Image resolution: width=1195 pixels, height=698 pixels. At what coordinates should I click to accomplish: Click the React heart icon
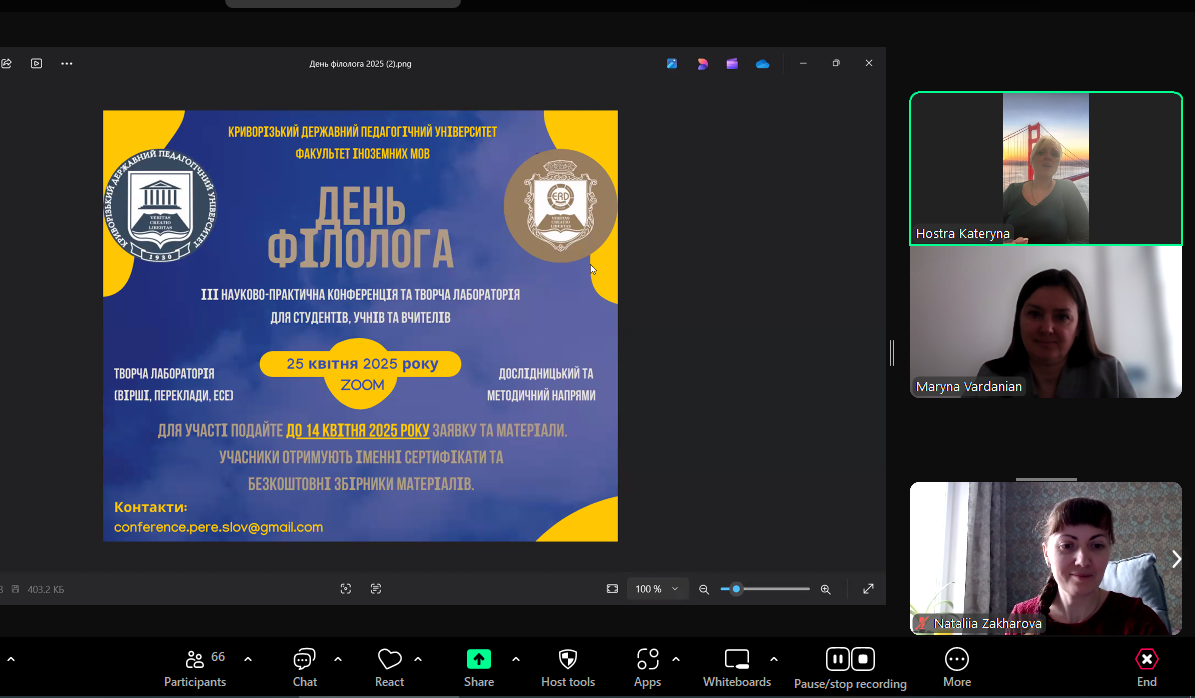pos(389,667)
